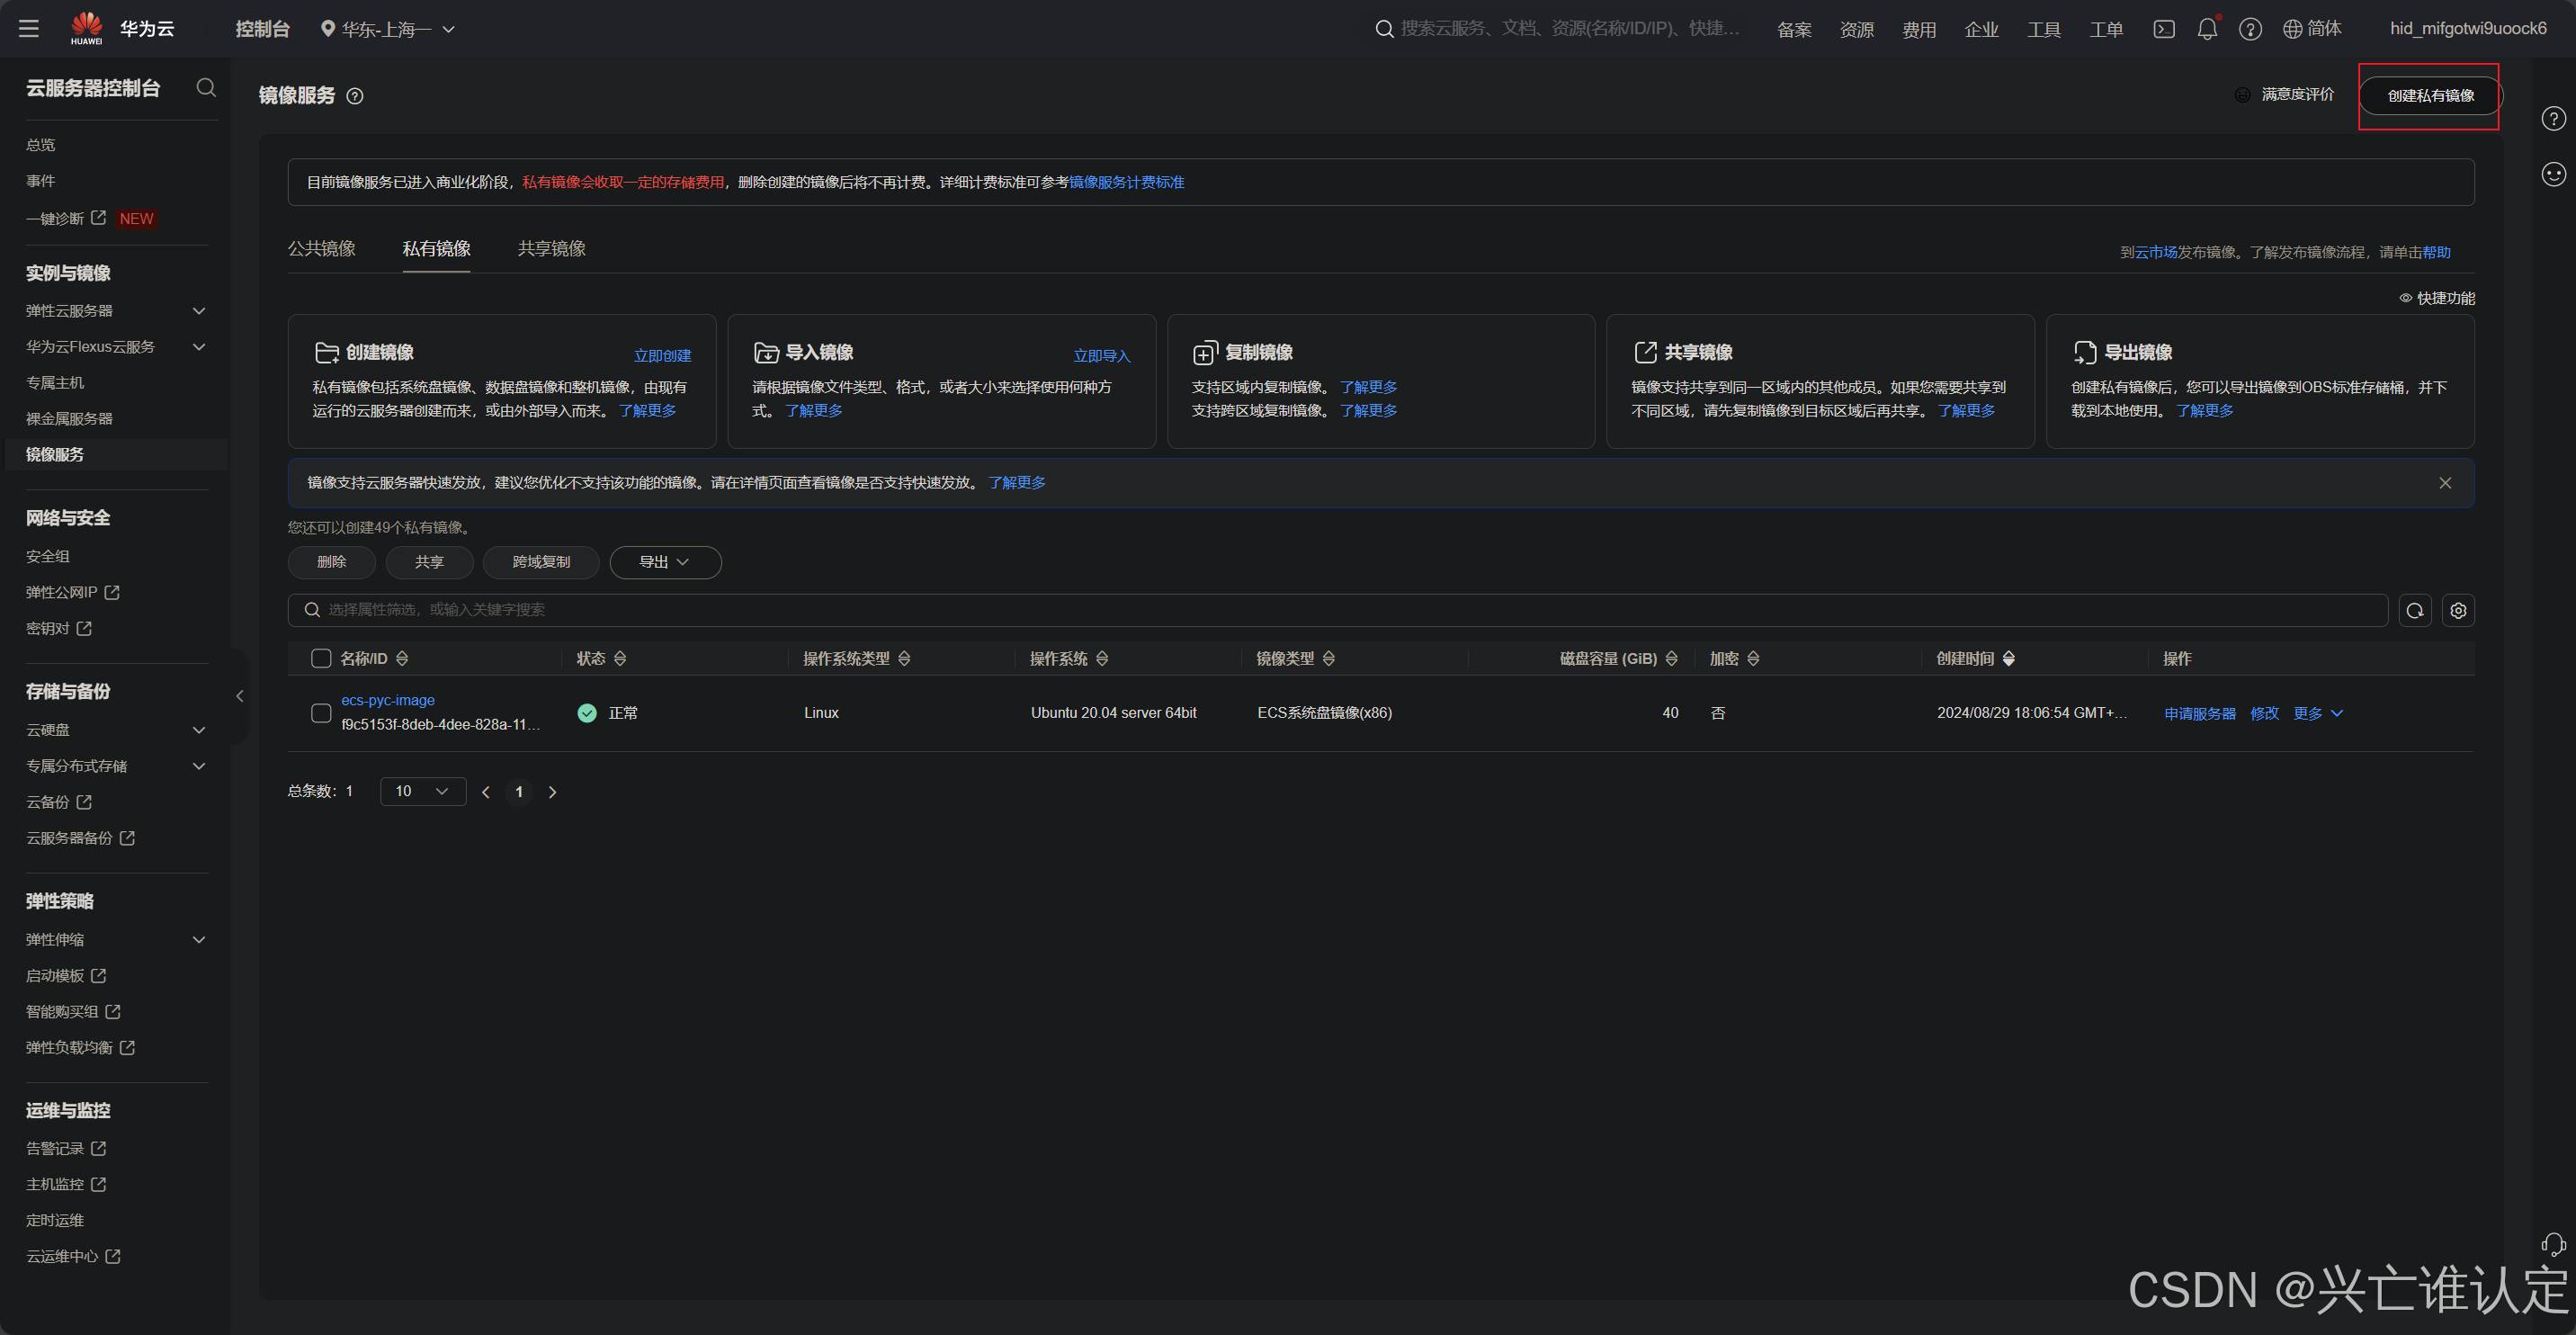Click the image filter search field
The image size is (2576, 1335).
tap(1338, 610)
